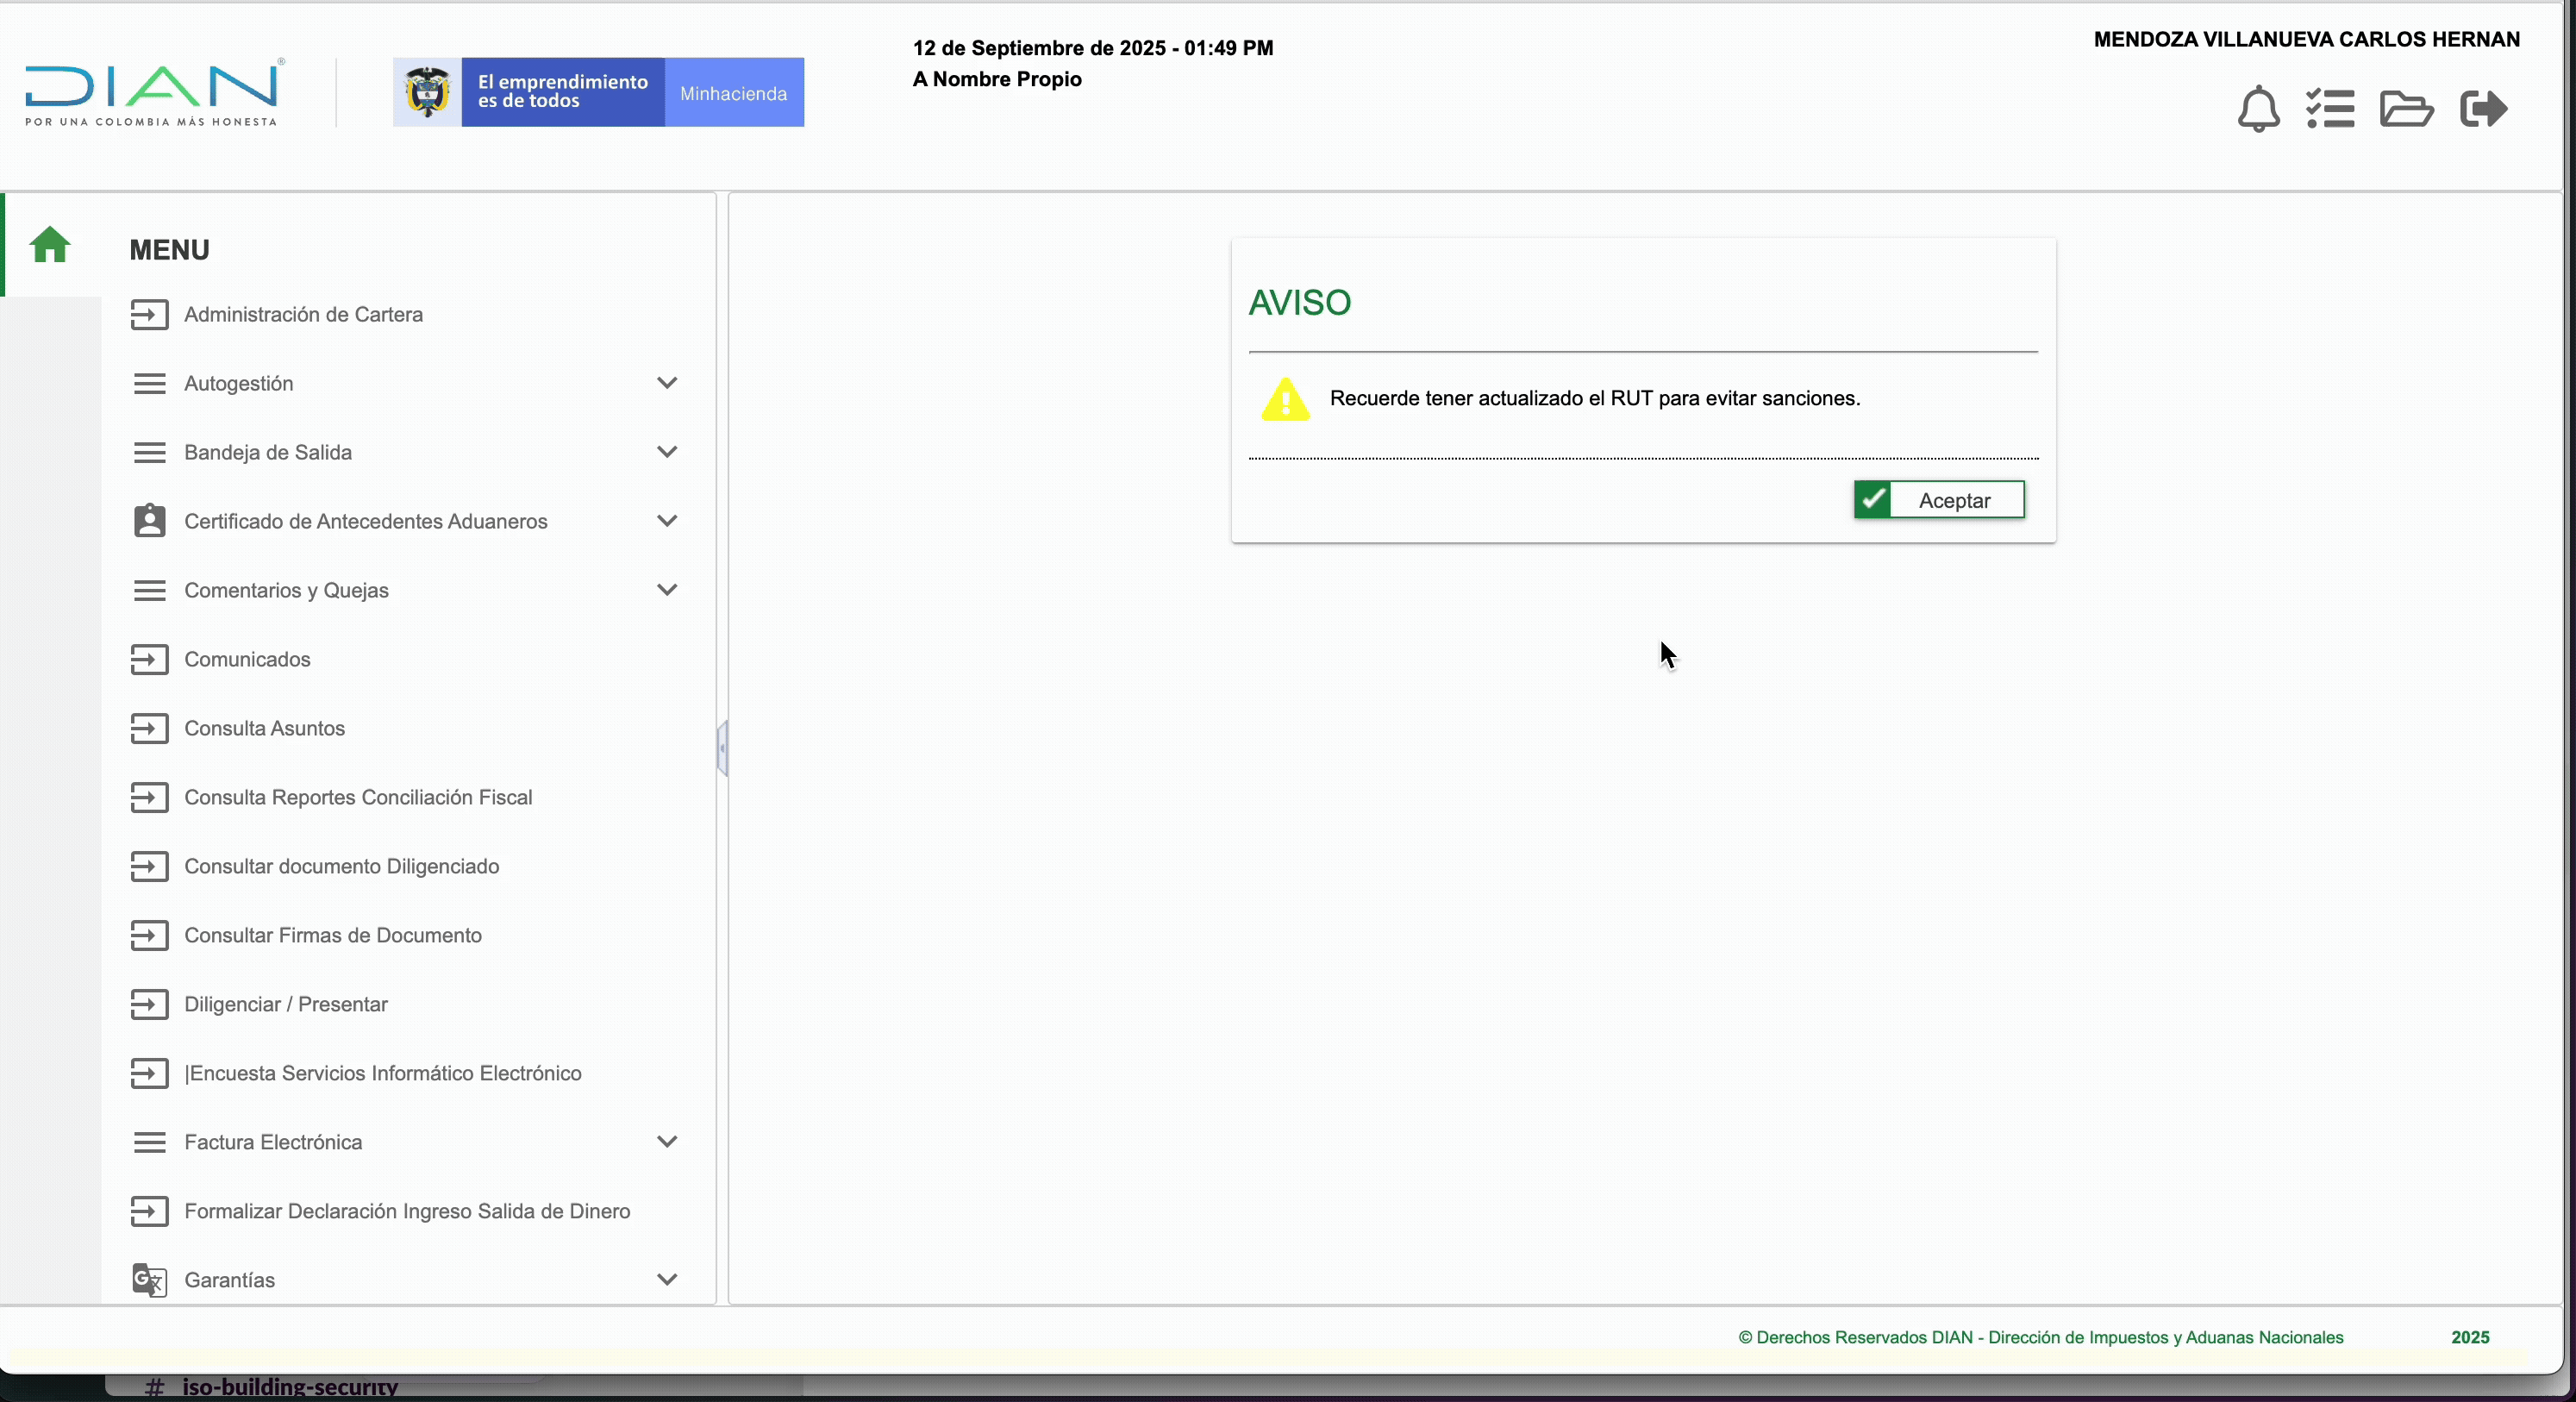Click Certificado de Antecedentes Aduaneros label

click(366, 522)
